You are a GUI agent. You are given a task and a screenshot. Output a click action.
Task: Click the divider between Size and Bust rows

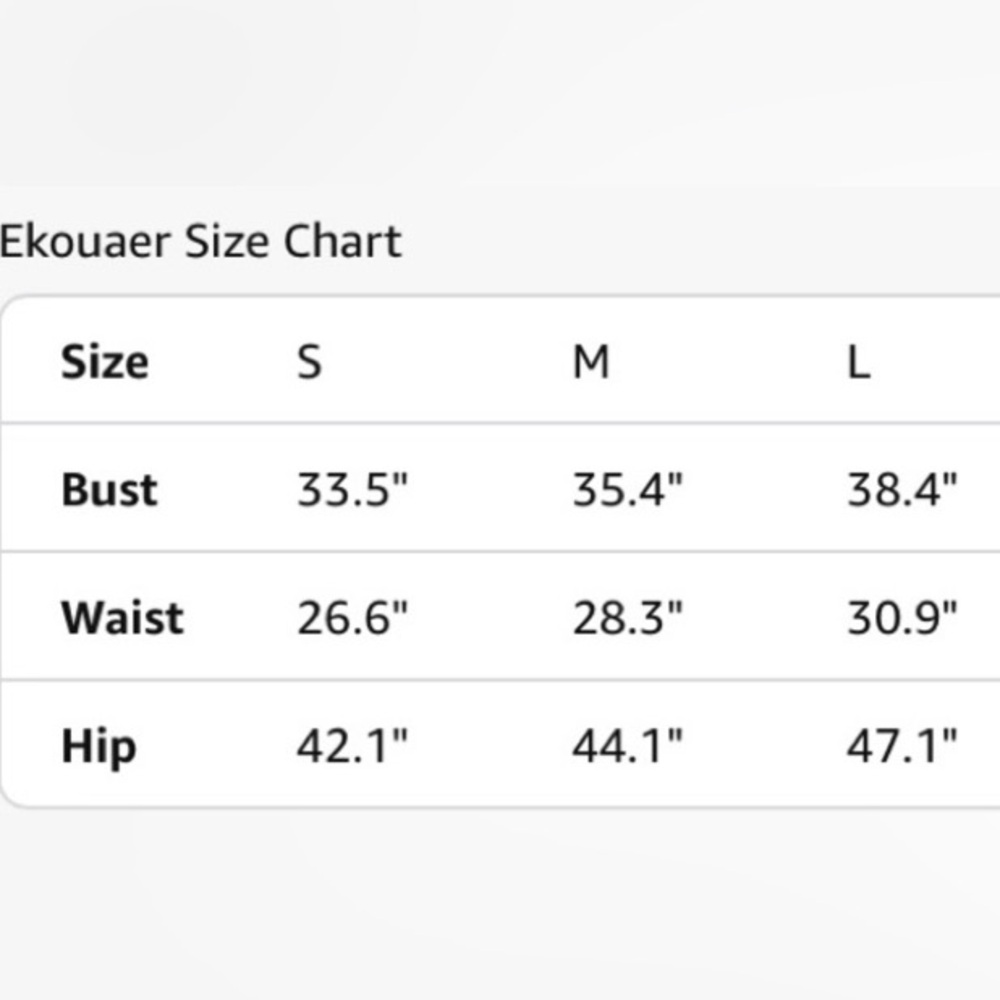point(500,423)
